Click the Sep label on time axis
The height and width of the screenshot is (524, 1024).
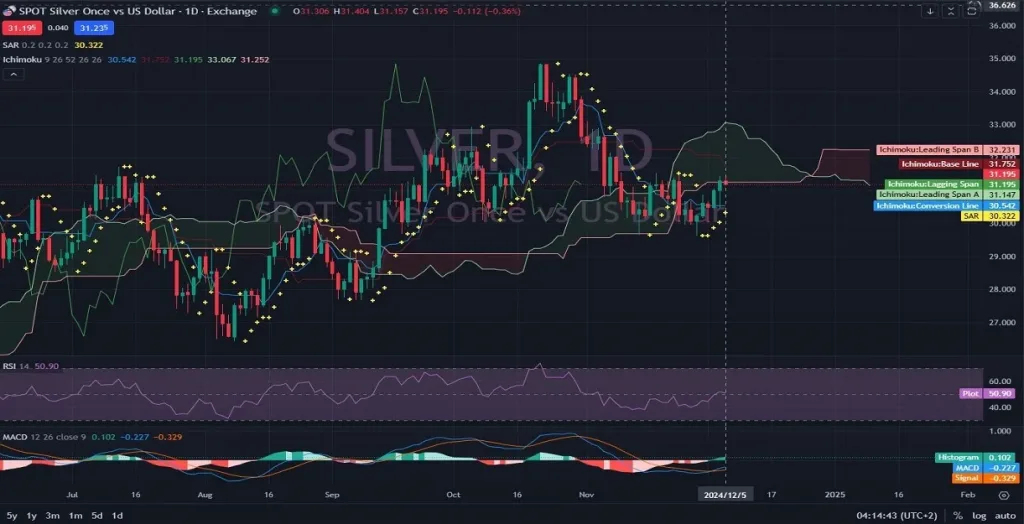(x=332, y=495)
